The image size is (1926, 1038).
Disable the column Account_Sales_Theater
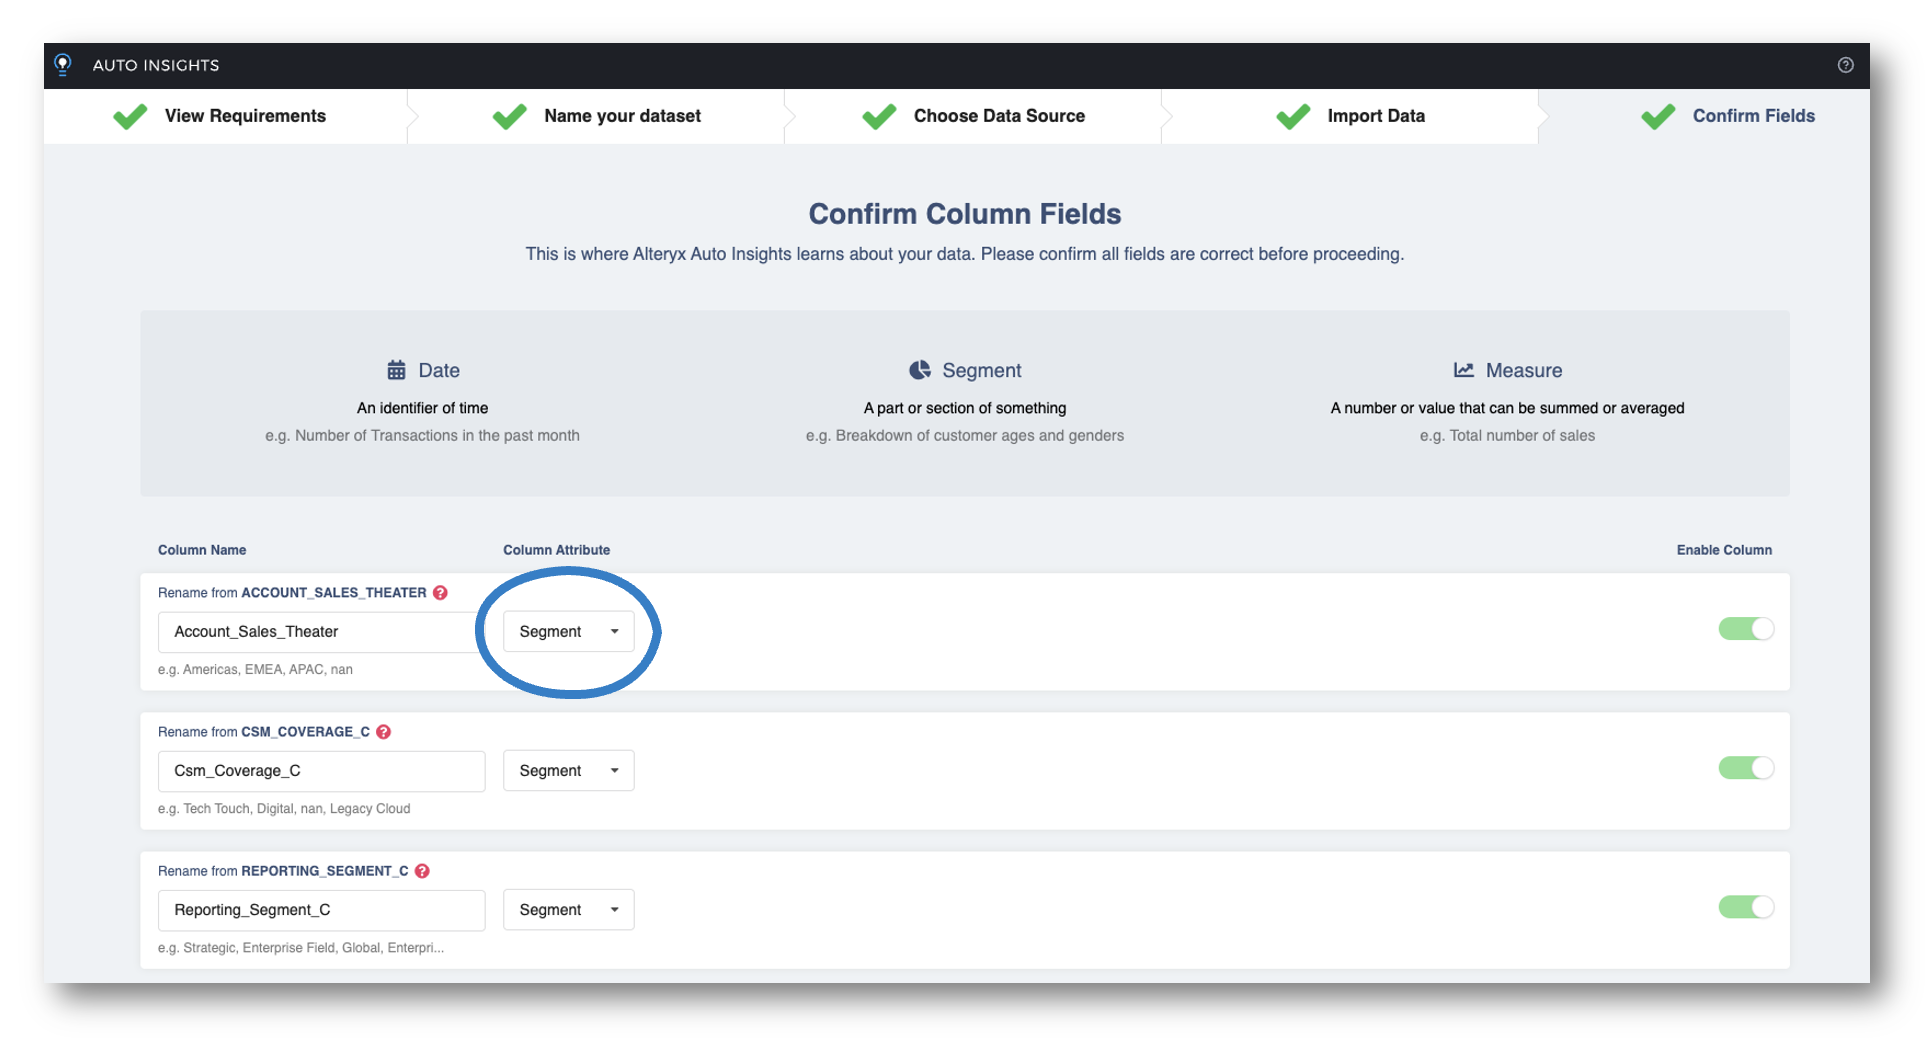(x=1745, y=629)
